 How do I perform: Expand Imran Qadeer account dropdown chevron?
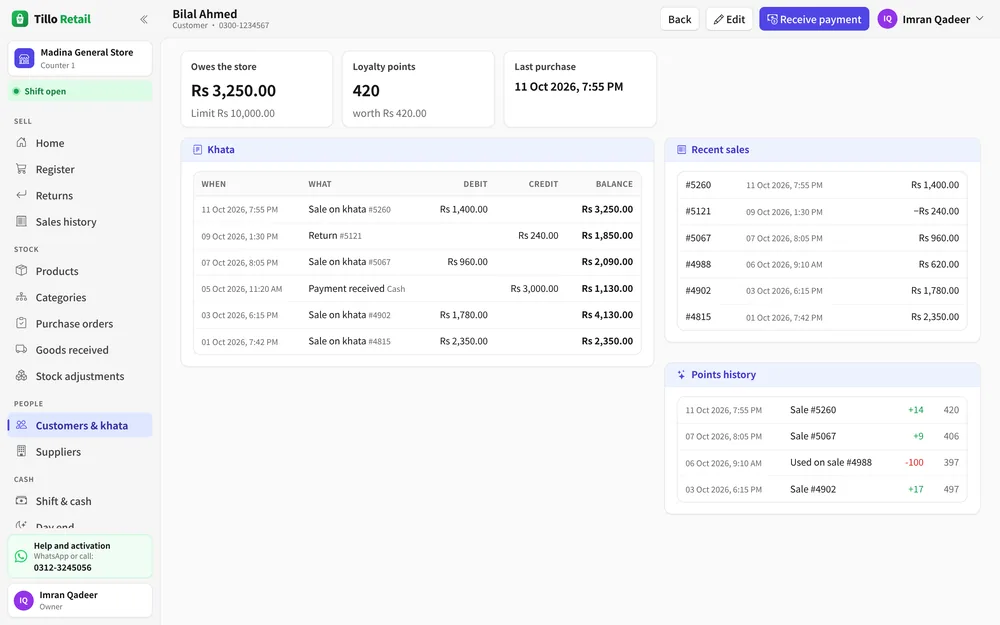click(980, 18)
